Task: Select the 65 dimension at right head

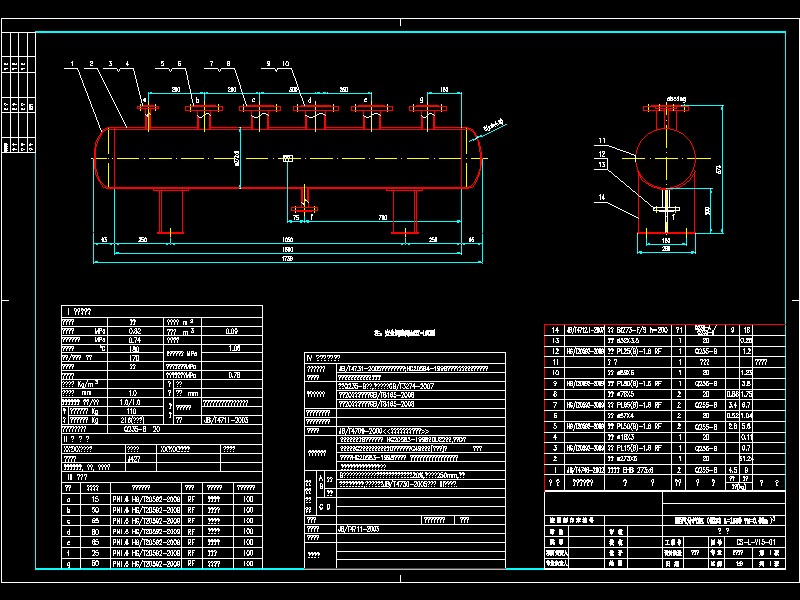Action: coord(471,239)
